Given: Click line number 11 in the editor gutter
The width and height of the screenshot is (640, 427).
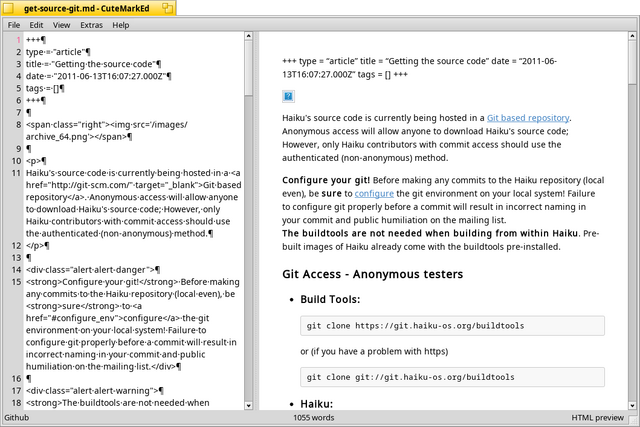Looking at the screenshot, I should click(16, 173).
